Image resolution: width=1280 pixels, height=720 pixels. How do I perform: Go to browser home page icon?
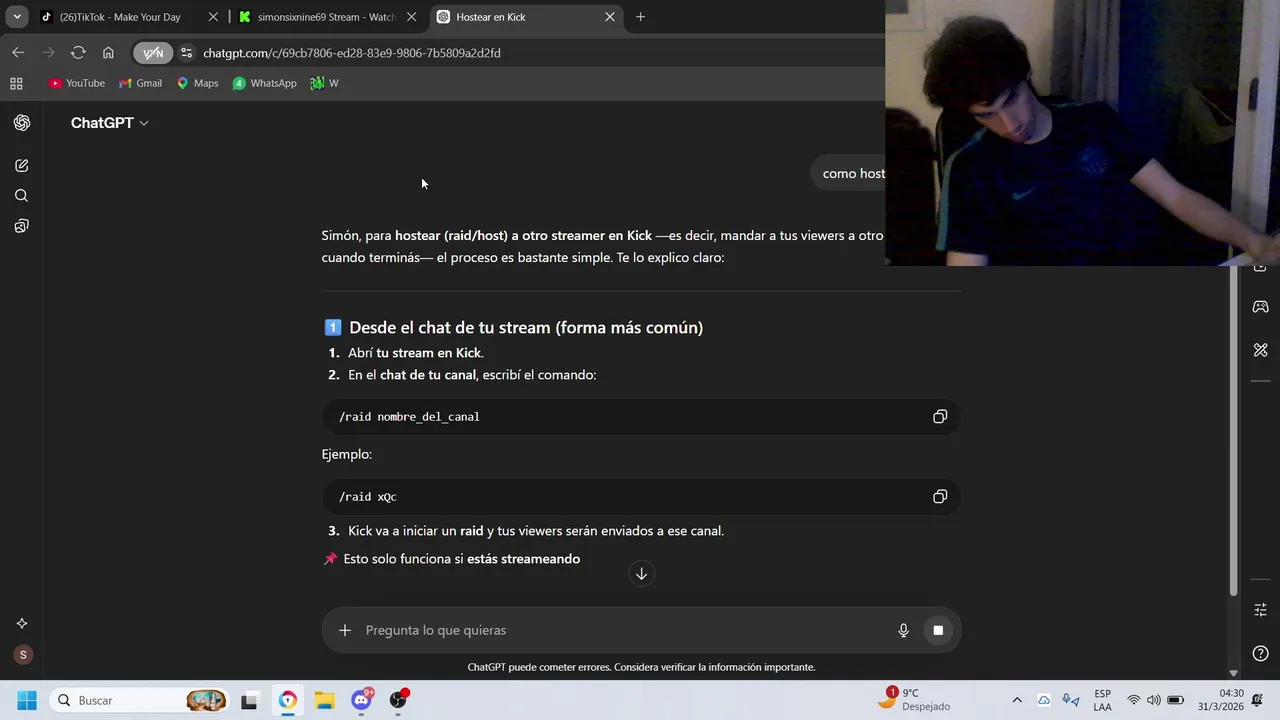tap(108, 53)
